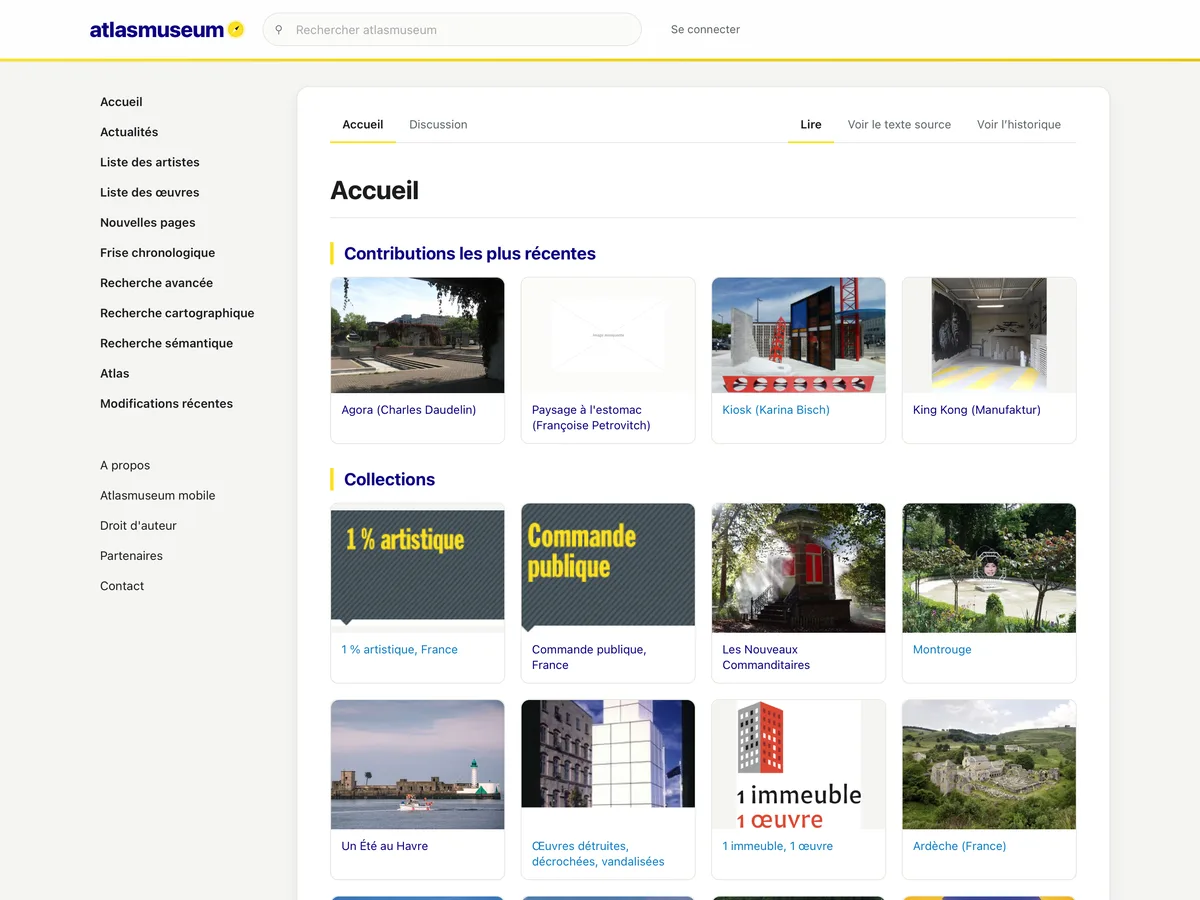The width and height of the screenshot is (1200, 900).
Task: Open Frise chronologique
Action: click(x=158, y=253)
